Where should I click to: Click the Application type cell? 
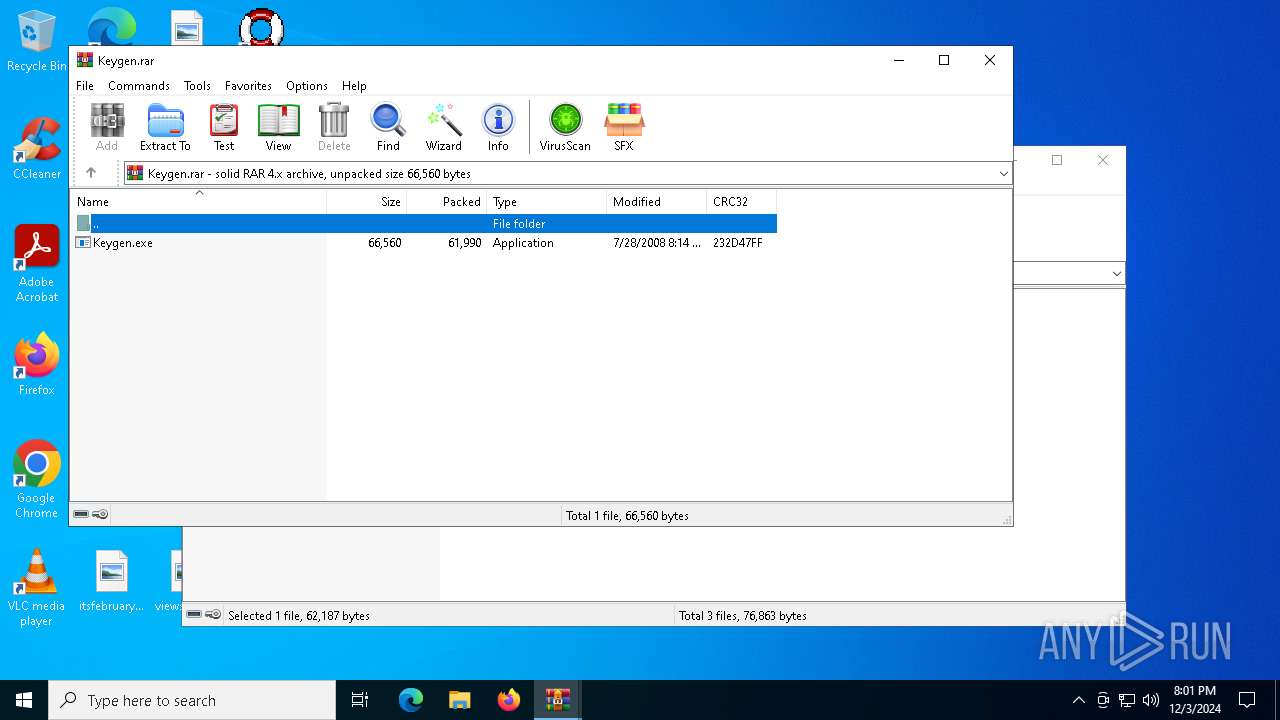click(523, 243)
